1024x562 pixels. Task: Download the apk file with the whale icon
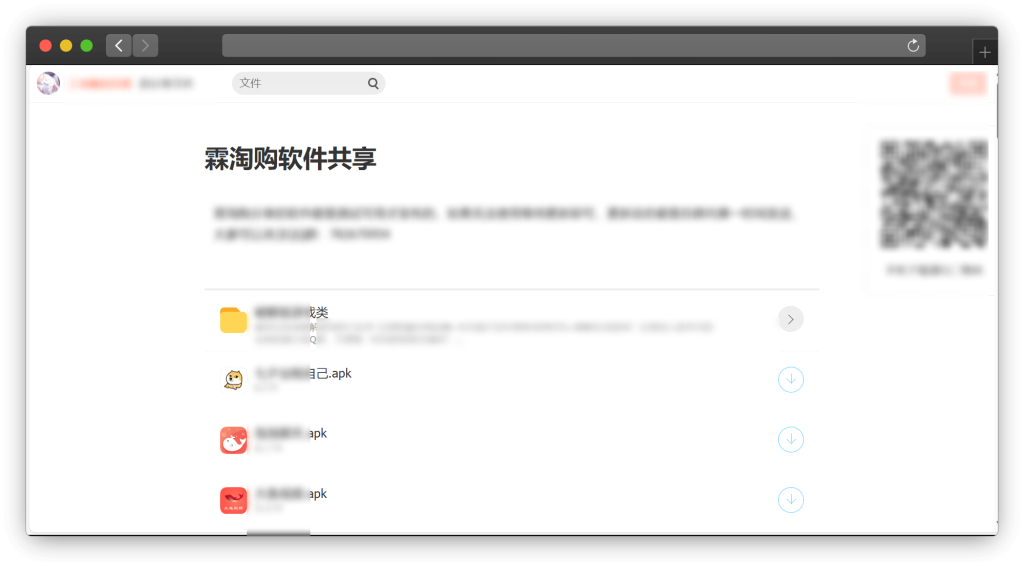790,439
